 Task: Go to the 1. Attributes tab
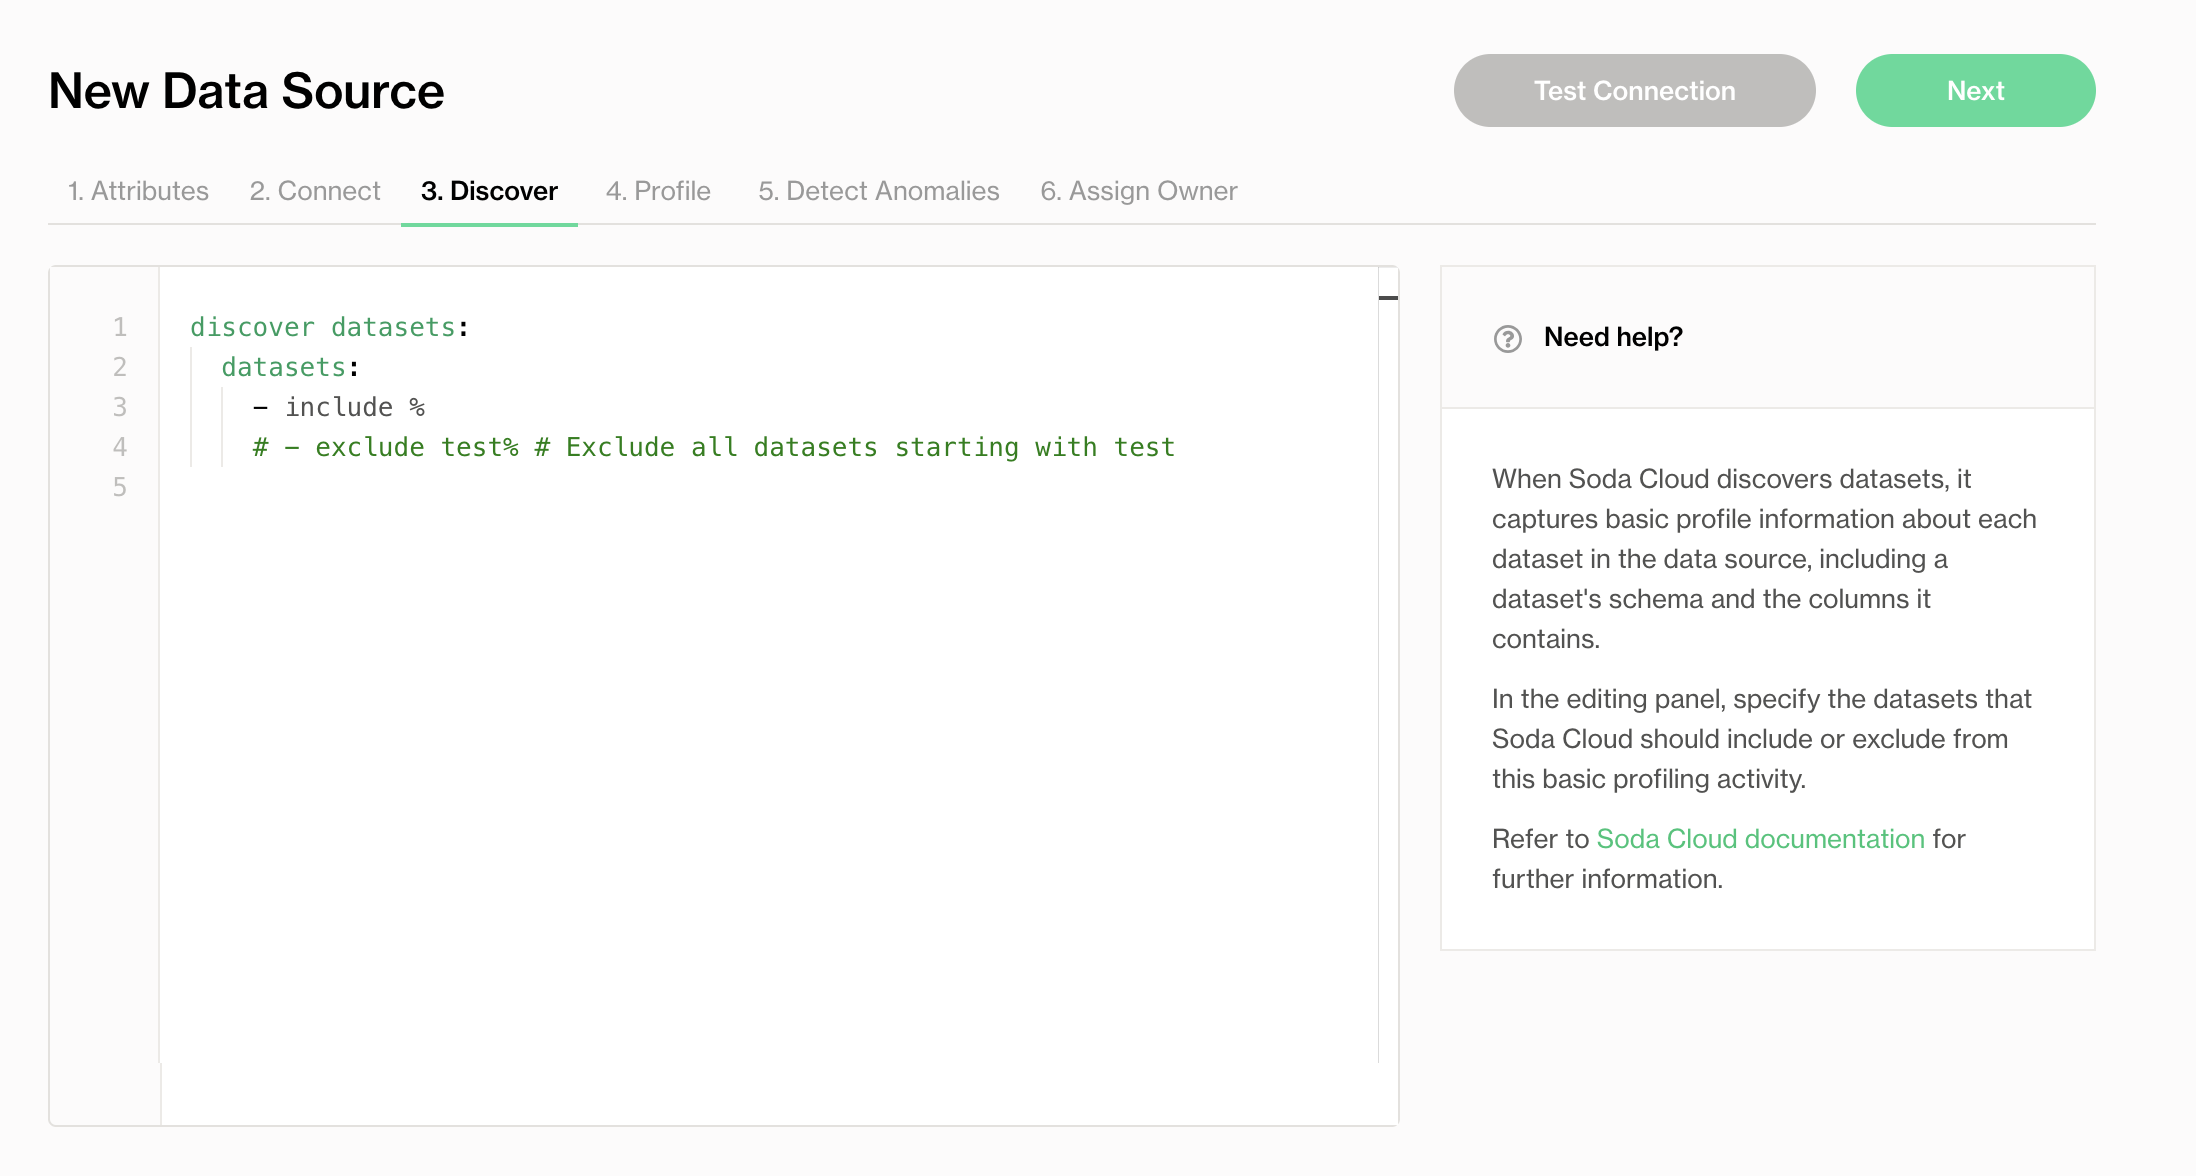(138, 191)
